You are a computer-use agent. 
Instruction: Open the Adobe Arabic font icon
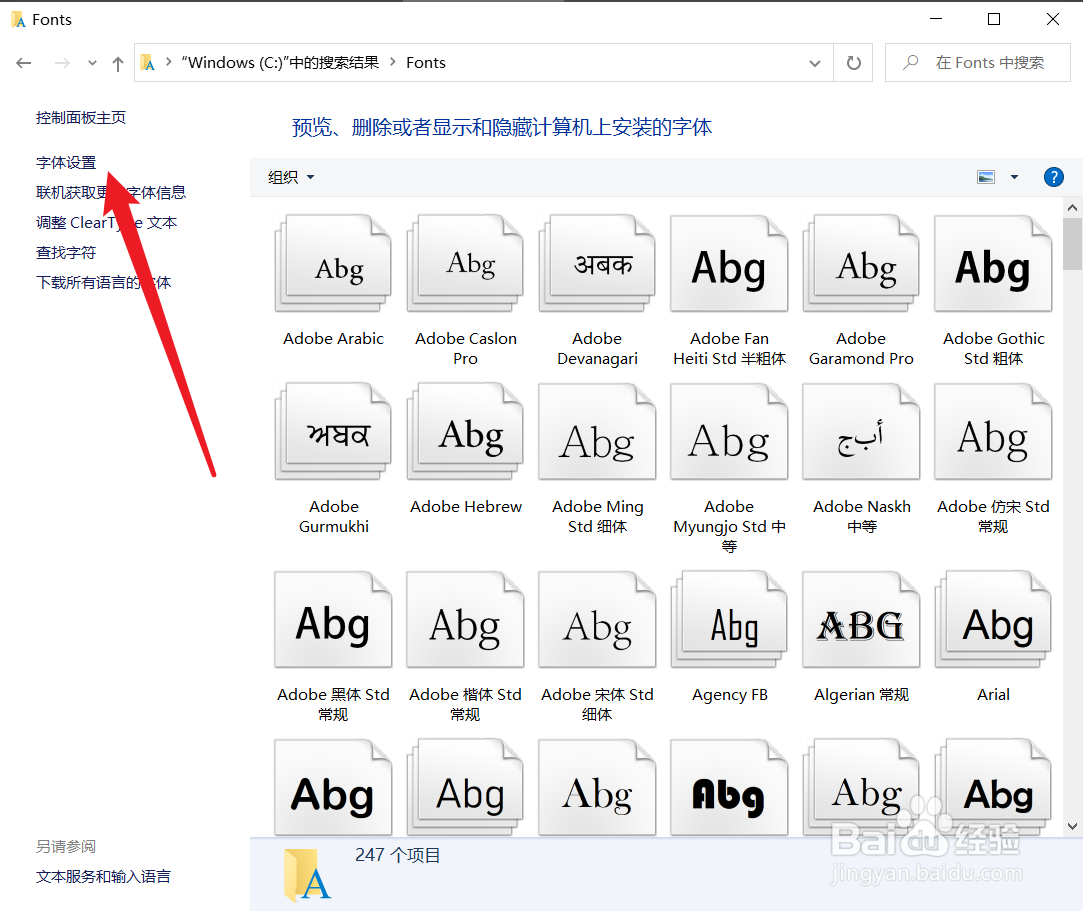click(x=334, y=263)
